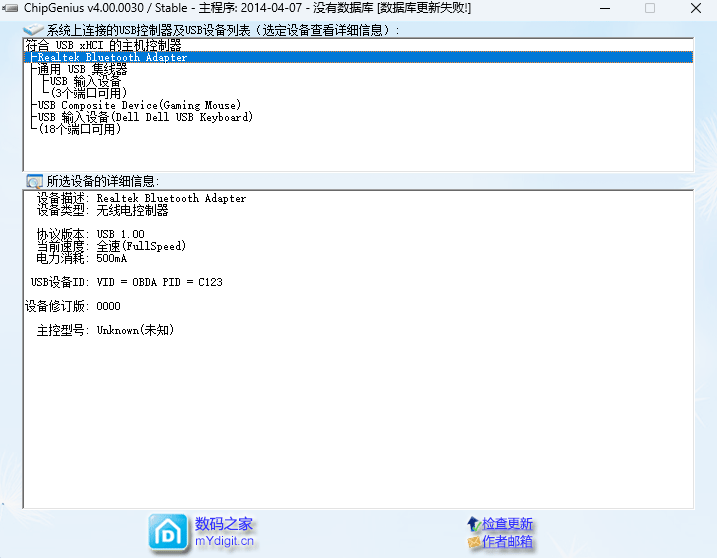The width and height of the screenshot is (717, 558).
Task: Click the USB drive icon beside device list header
Action: [33, 30]
